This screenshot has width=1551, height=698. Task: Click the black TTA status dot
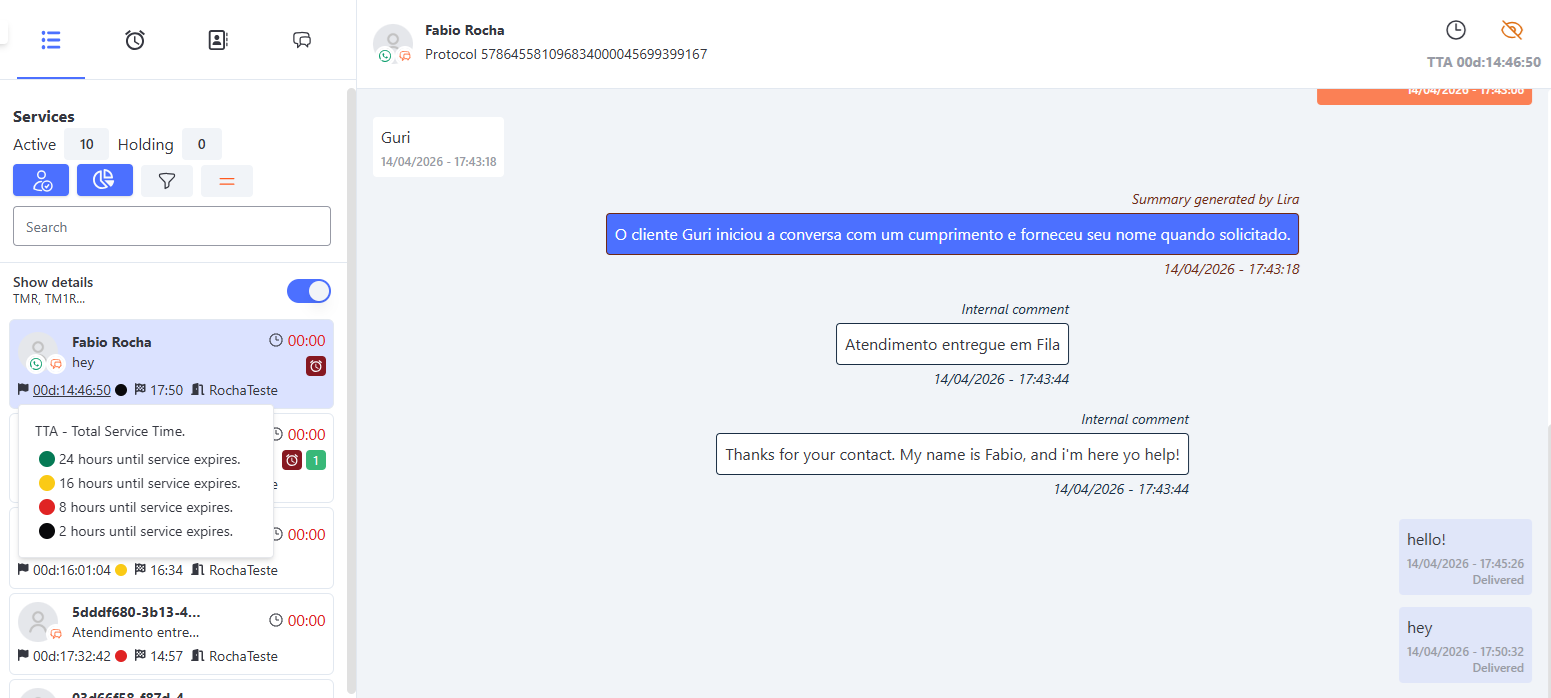pos(121,390)
